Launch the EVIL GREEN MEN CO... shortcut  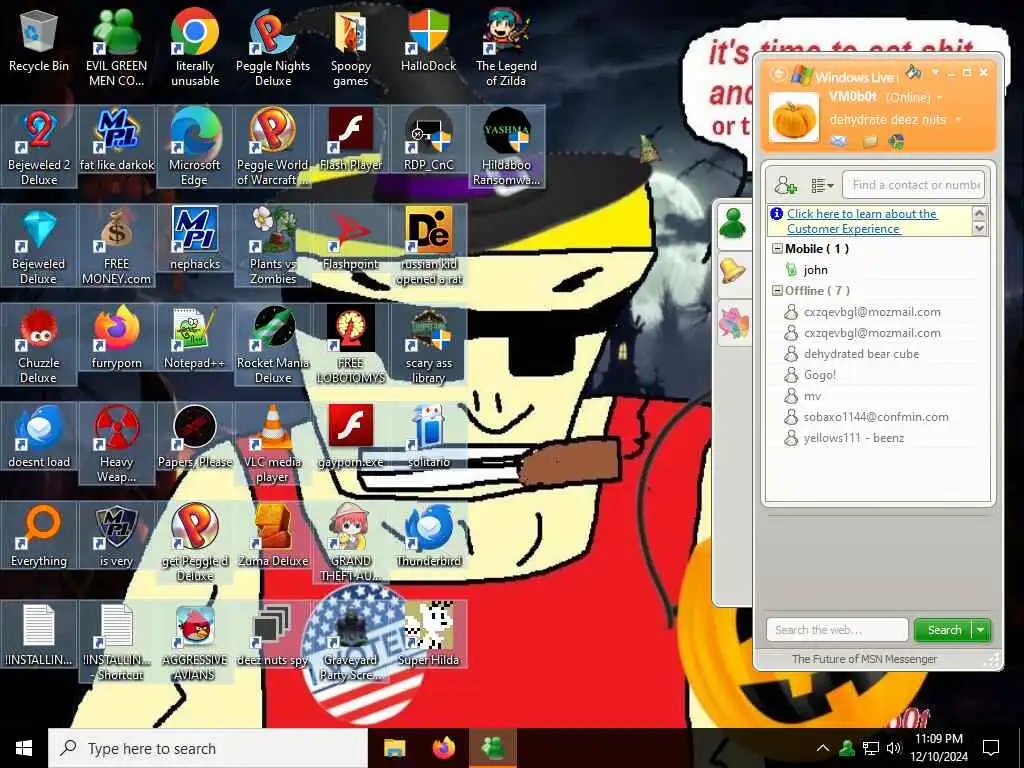116,48
